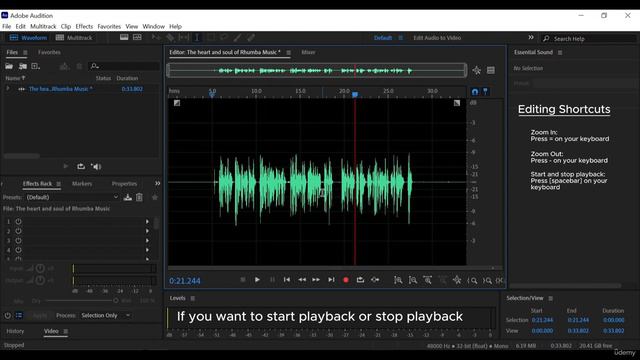Click the Import File icon

coord(22,66)
